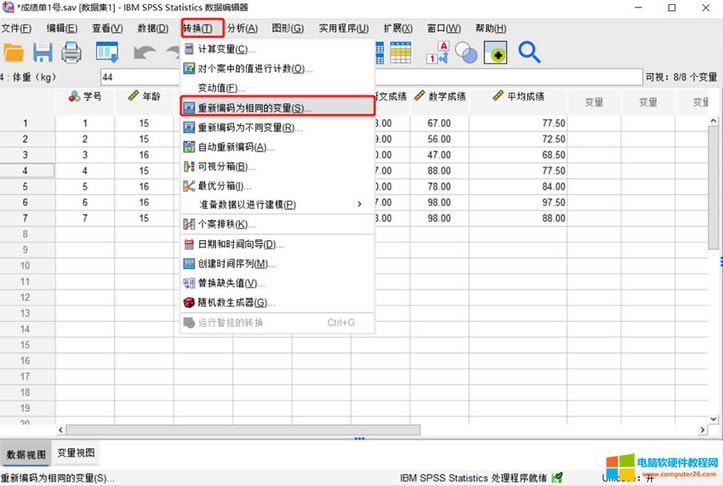
Task: Open the variables grid toolbar icon
Action: coord(401,53)
